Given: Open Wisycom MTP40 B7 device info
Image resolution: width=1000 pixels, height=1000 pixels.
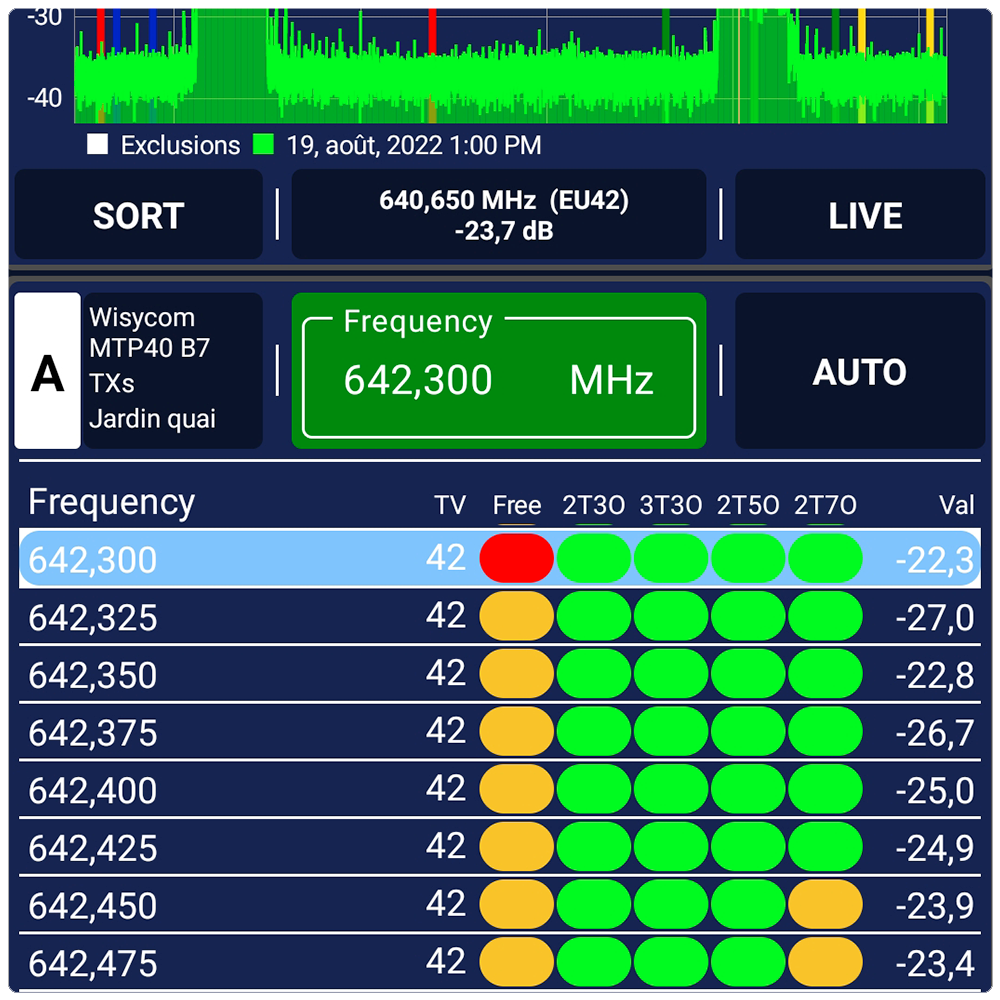Looking at the screenshot, I should coord(173,371).
